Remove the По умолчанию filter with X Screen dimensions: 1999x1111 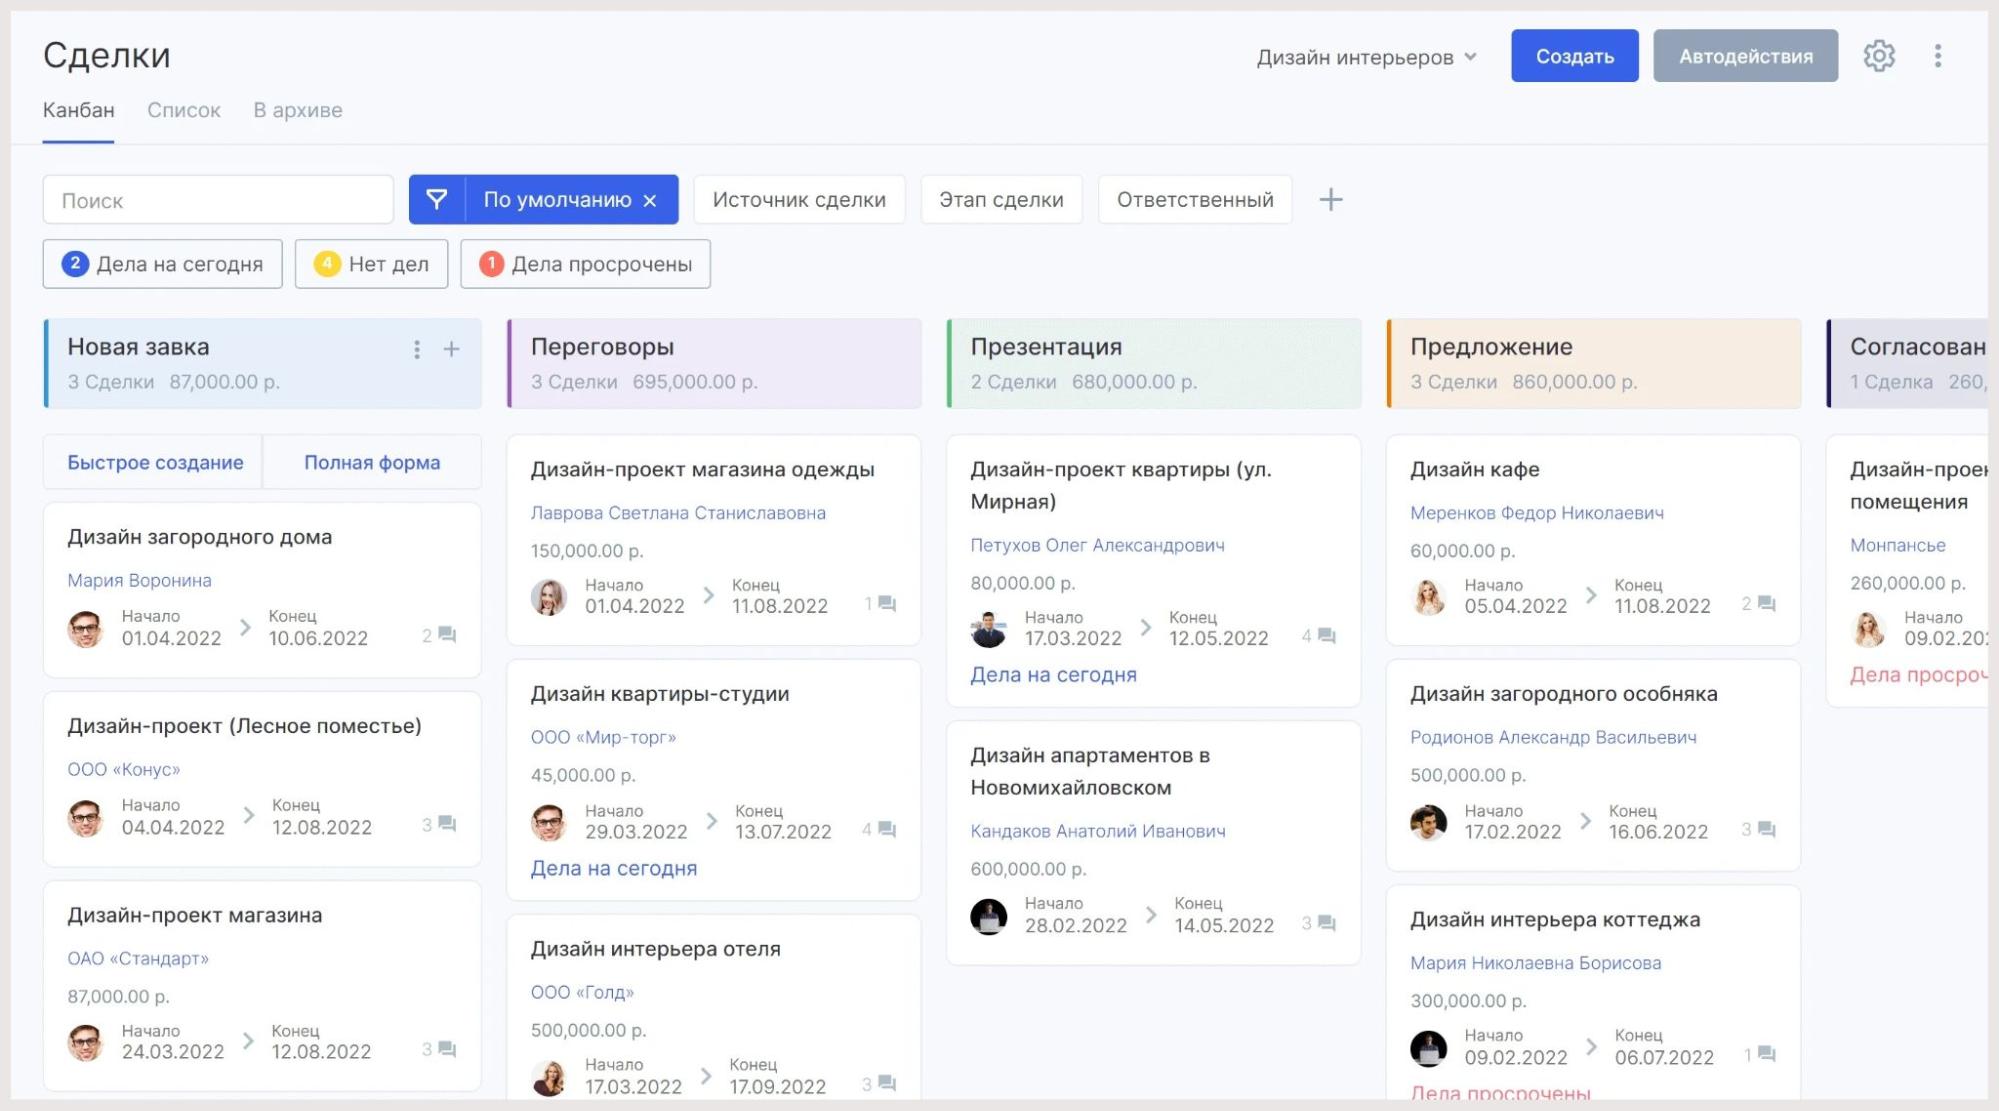click(650, 200)
